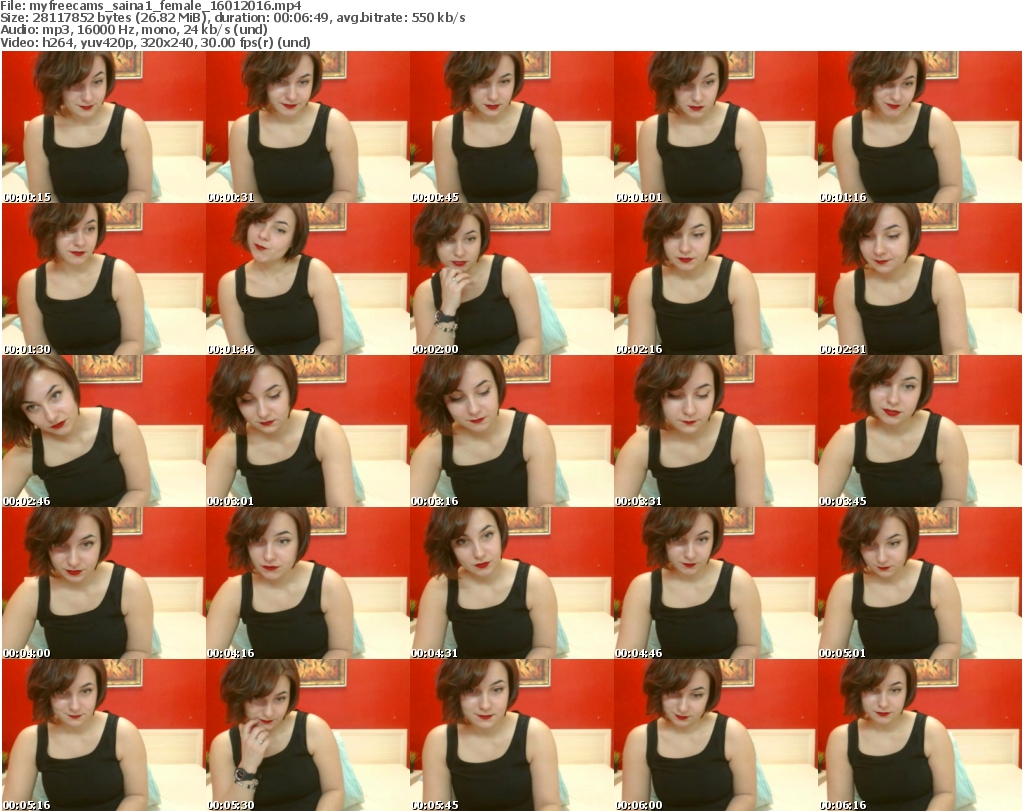Click the thumbnail marked 00:04:46

pos(715,583)
